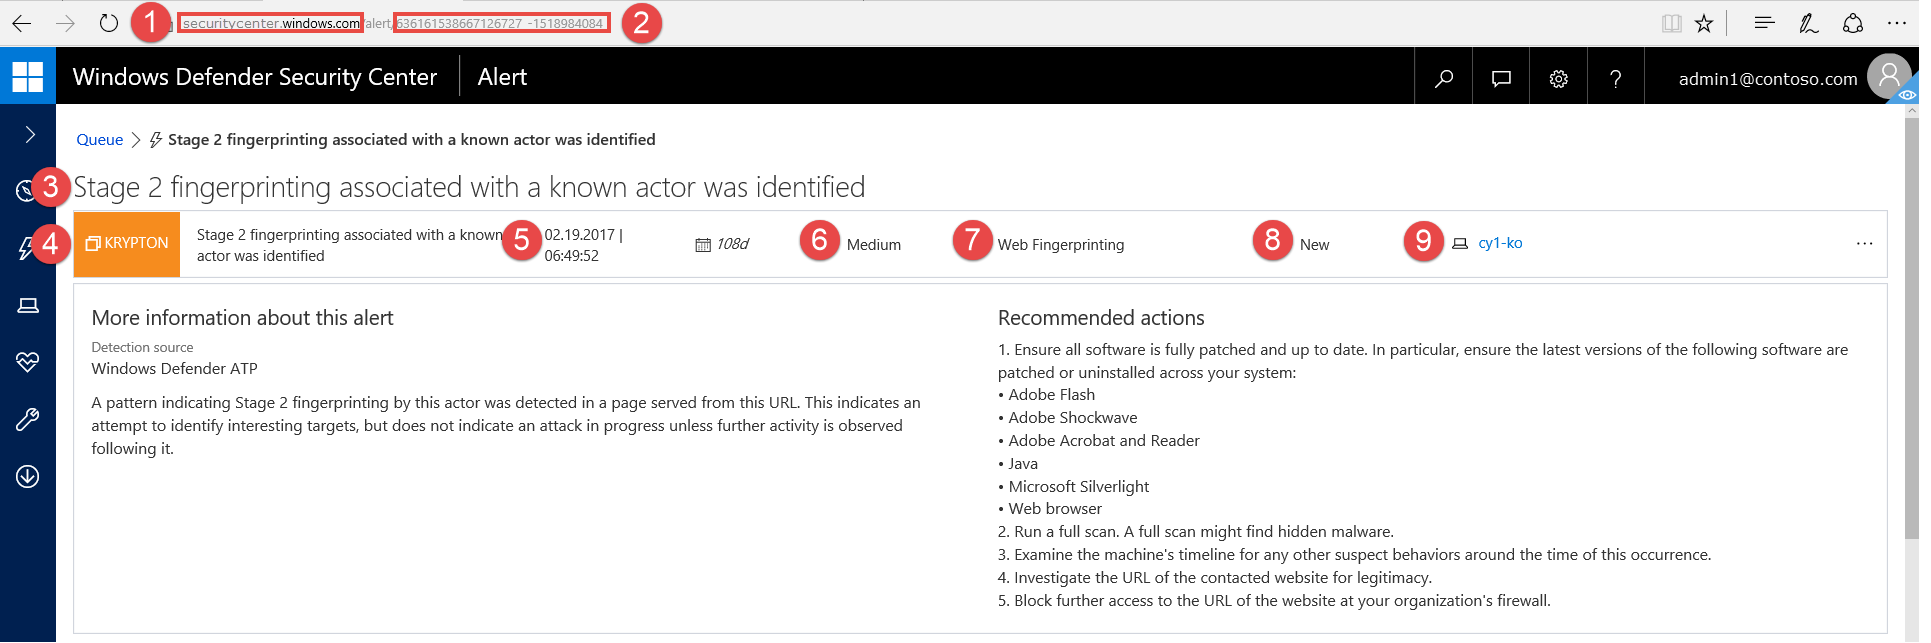The image size is (1931, 643).
Task: Click the Windows logo tile
Action: [x=28, y=76]
